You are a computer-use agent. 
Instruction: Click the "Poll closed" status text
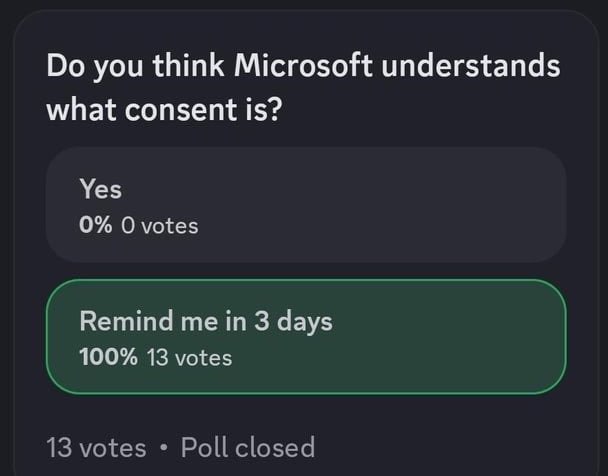246,447
